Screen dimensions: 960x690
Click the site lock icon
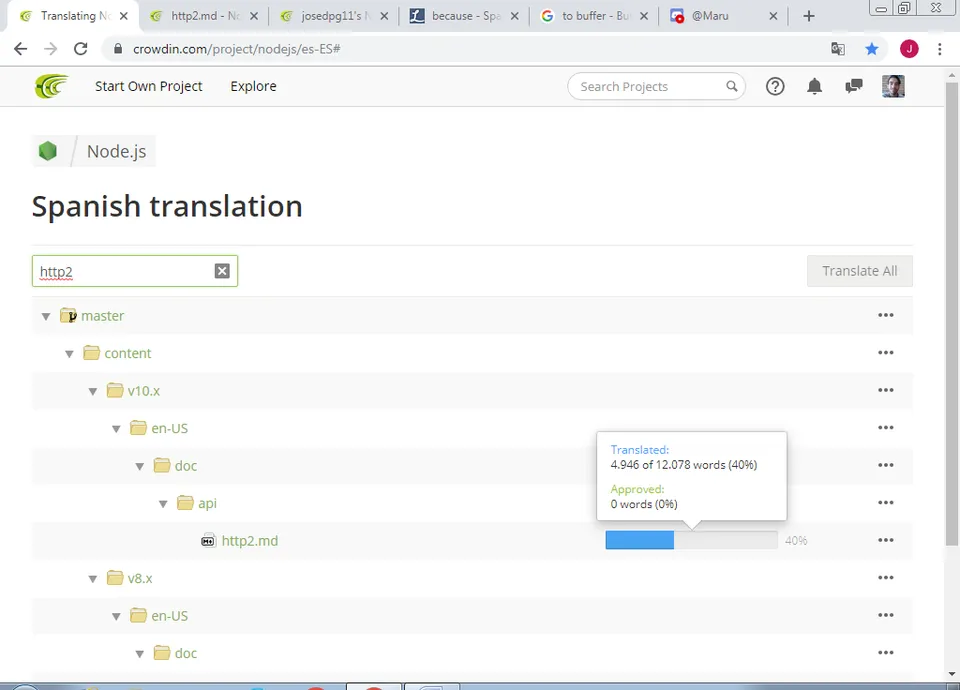[118, 49]
